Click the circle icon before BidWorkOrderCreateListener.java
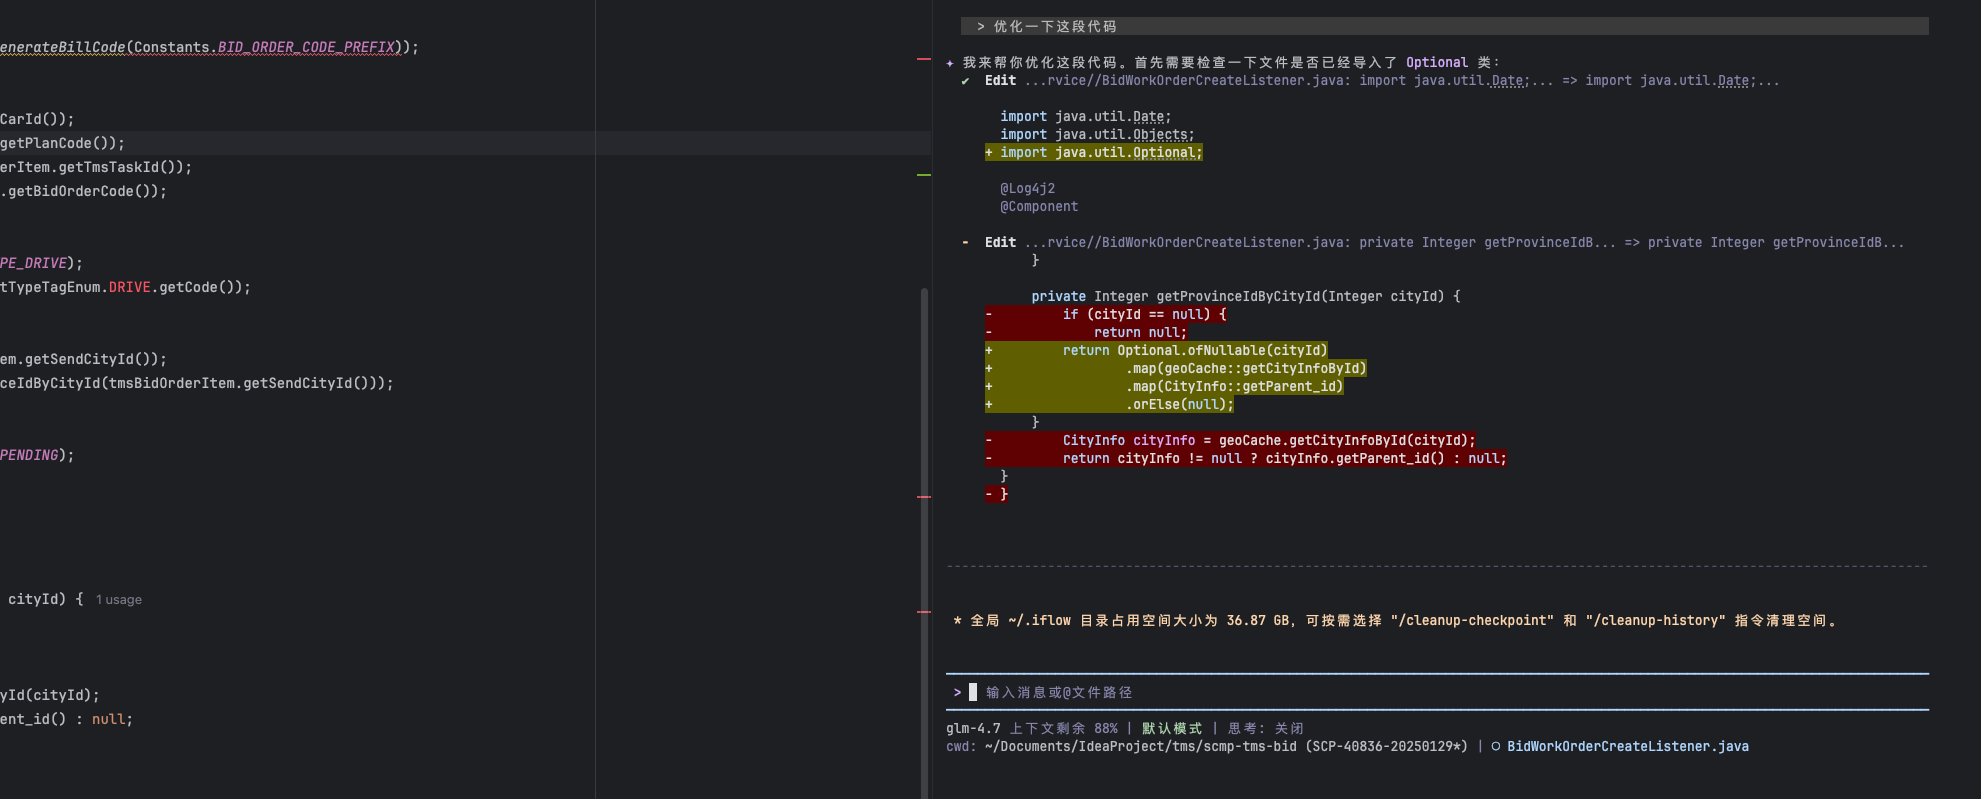Screen dimensions: 1981x799 click(1495, 747)
